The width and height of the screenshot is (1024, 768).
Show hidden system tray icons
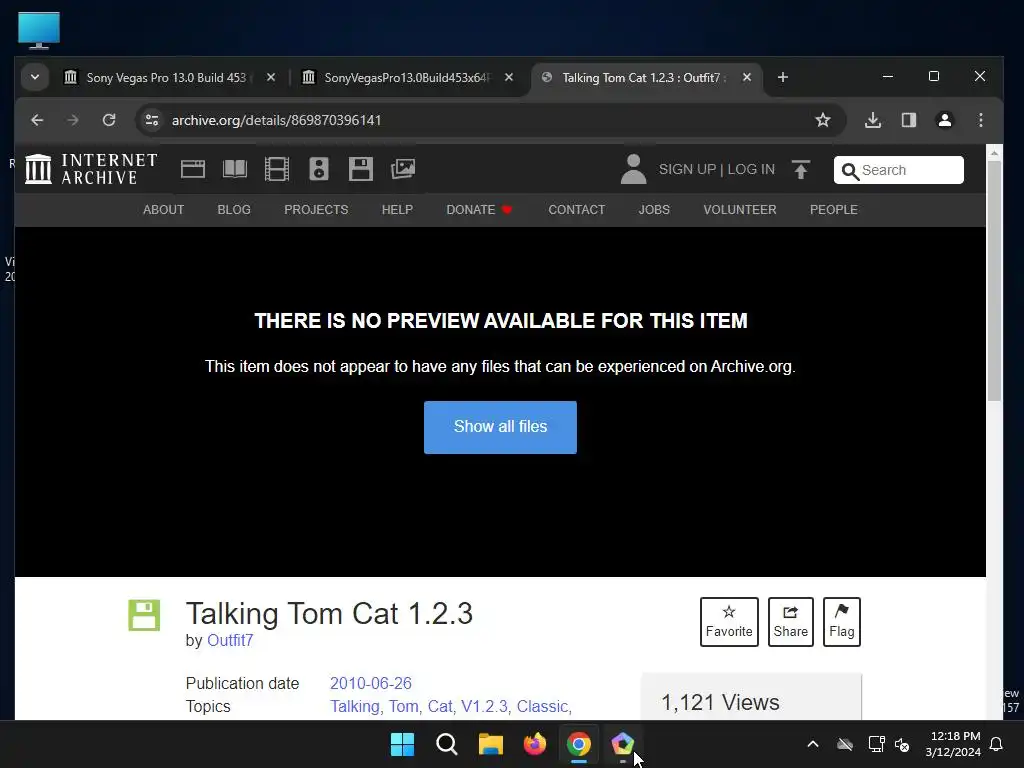coord(812,744)
